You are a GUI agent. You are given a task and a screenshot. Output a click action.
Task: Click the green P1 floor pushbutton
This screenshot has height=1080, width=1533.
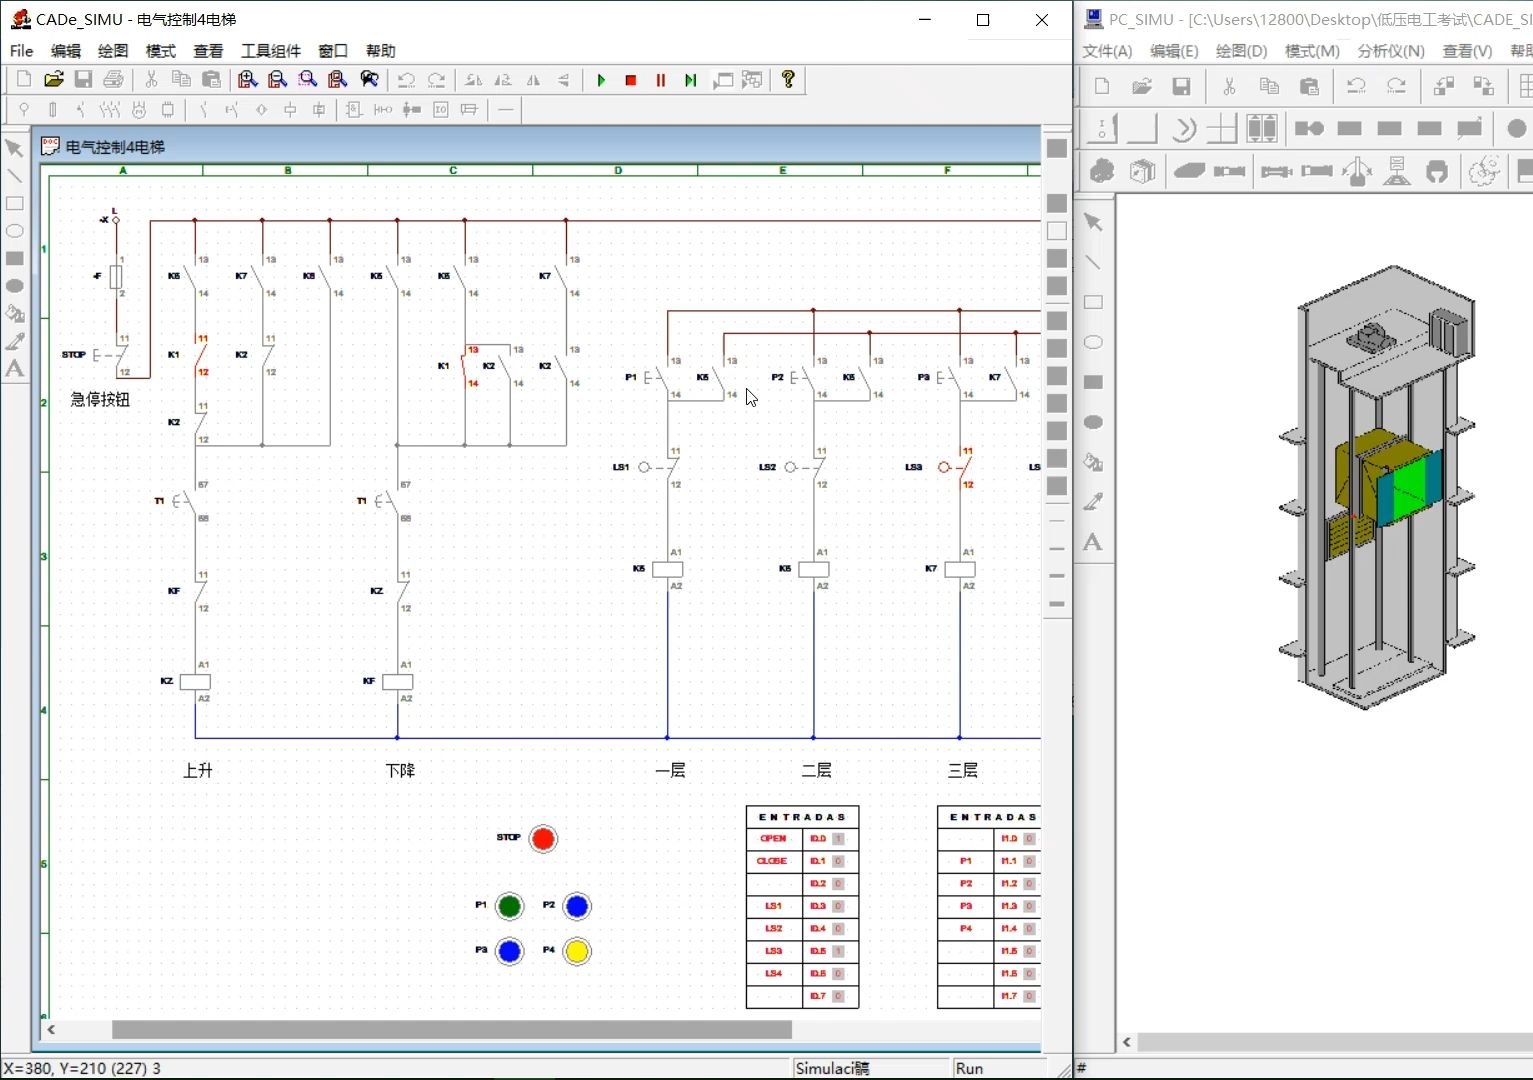[509, 907]
